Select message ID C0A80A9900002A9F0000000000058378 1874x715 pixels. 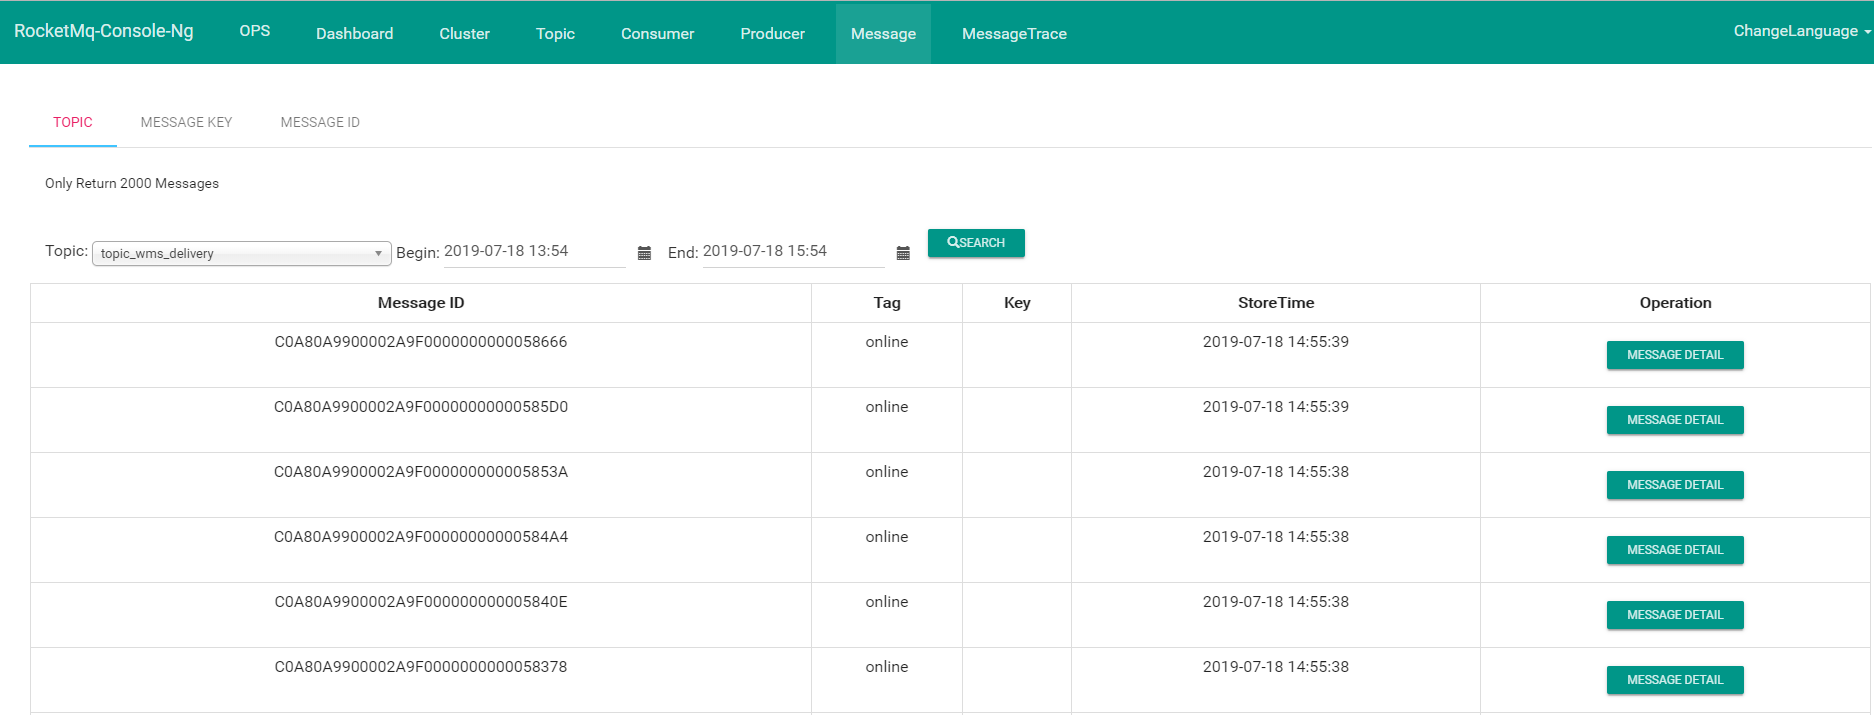click(x=421, y=667)
